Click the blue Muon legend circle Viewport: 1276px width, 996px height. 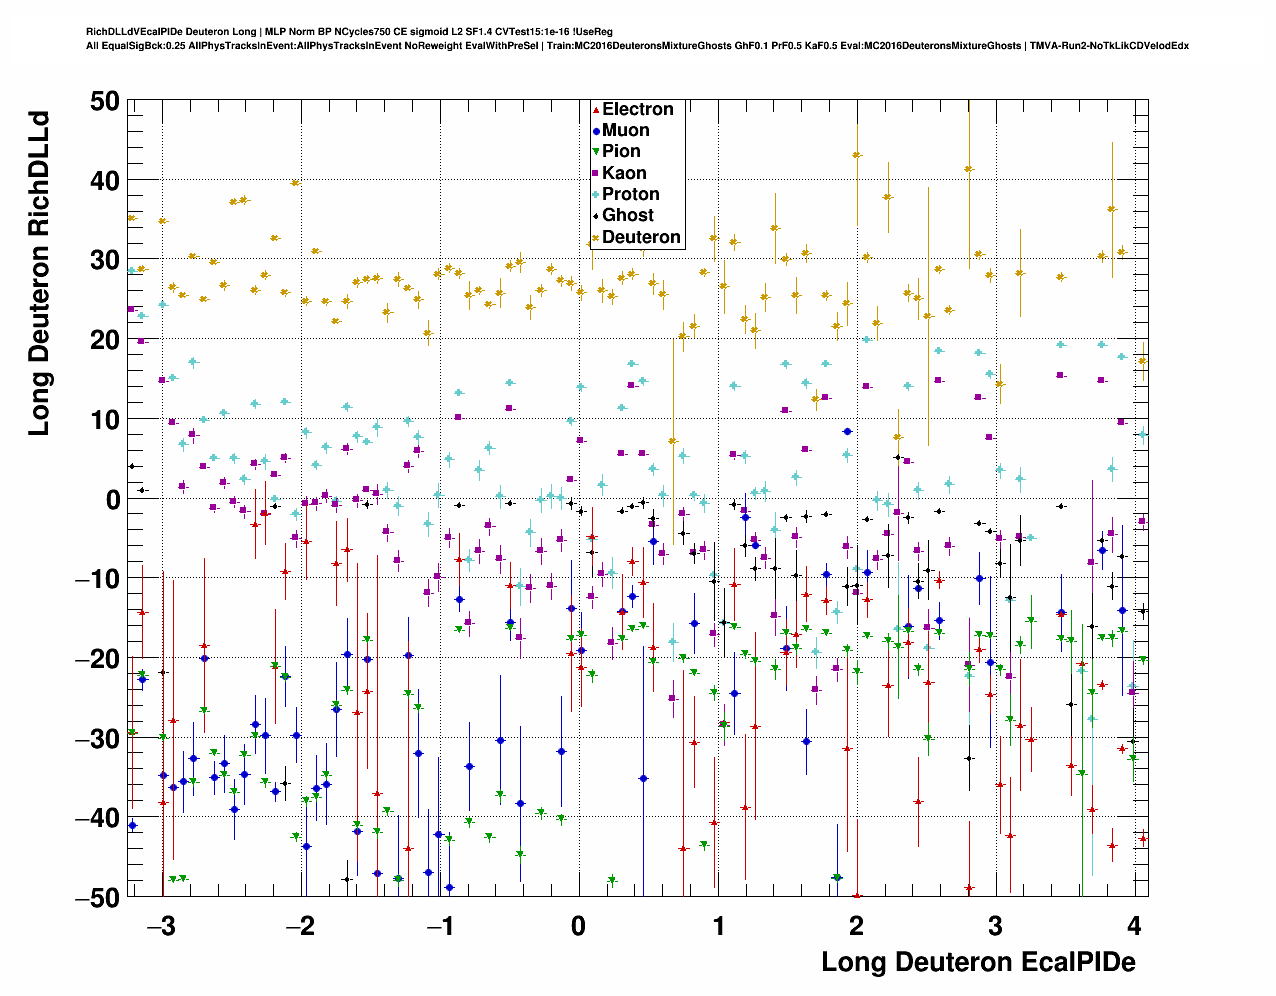(596, 131)
